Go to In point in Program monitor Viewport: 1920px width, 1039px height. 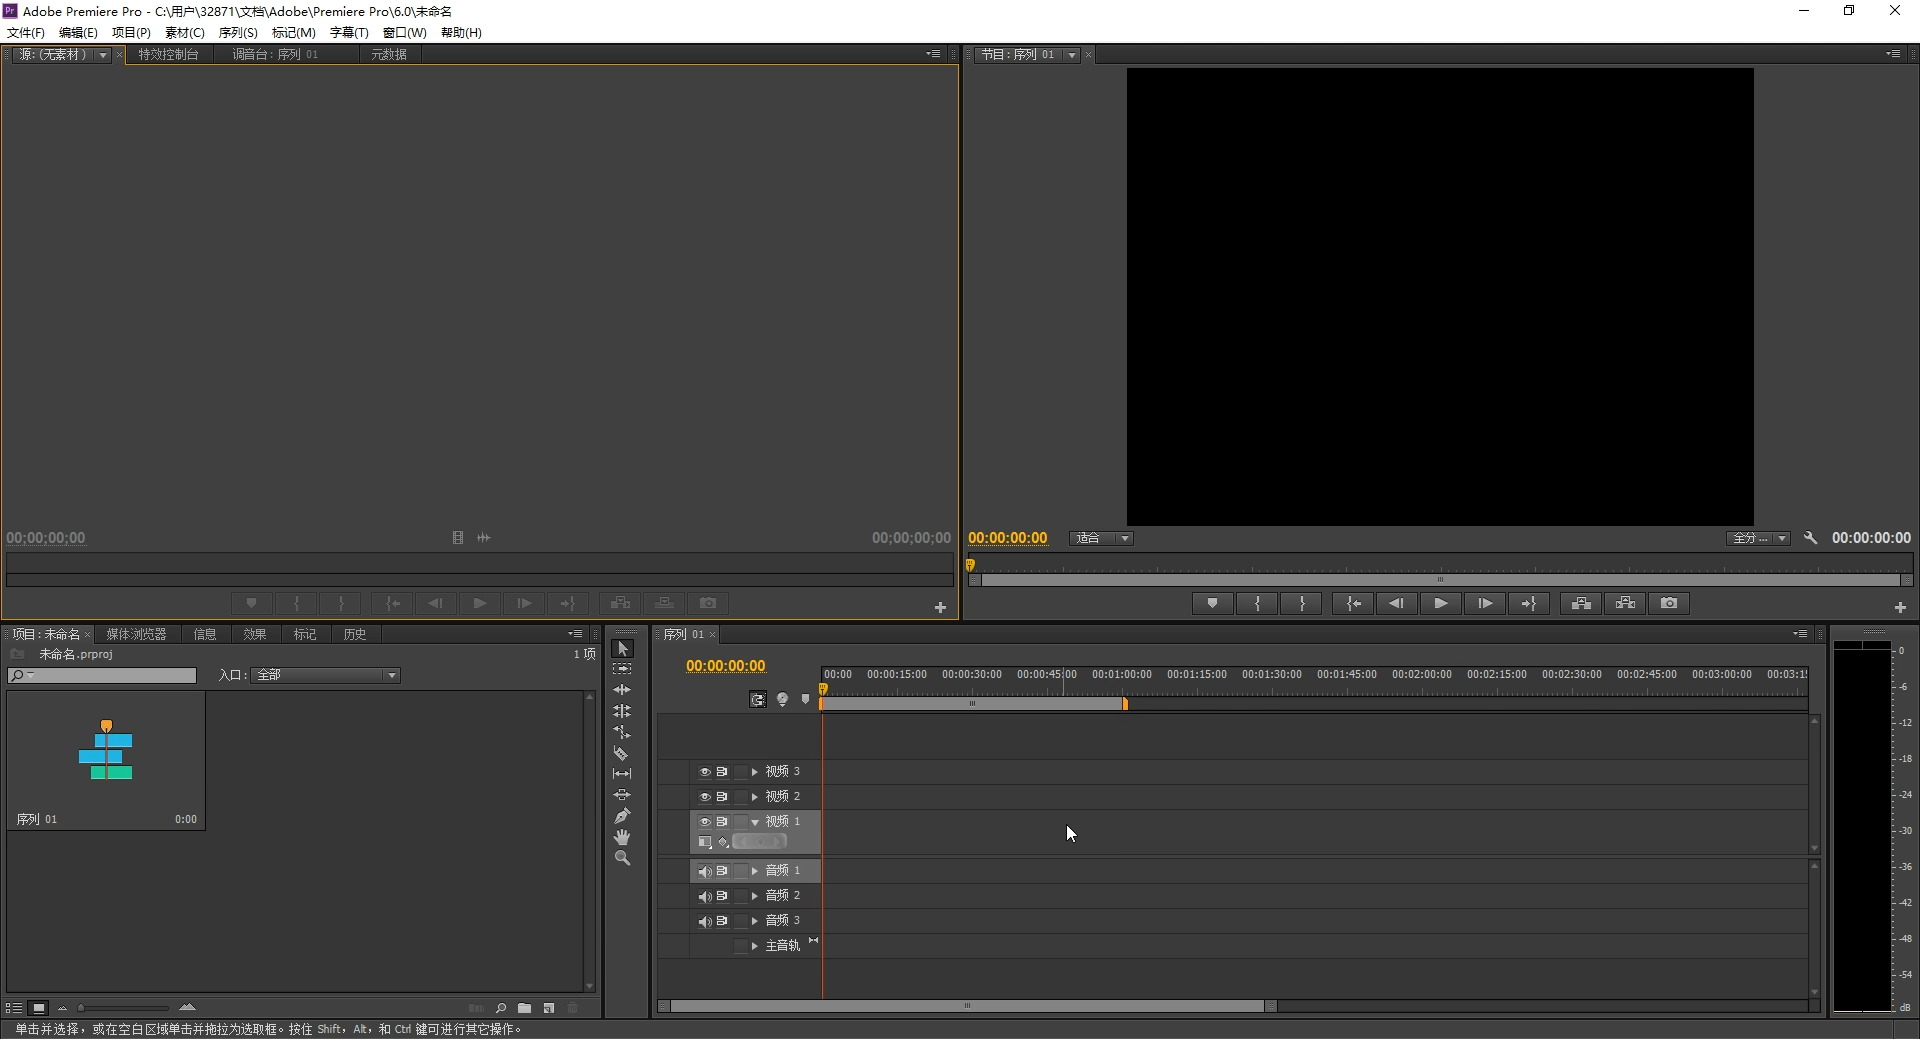[1353, 603]
